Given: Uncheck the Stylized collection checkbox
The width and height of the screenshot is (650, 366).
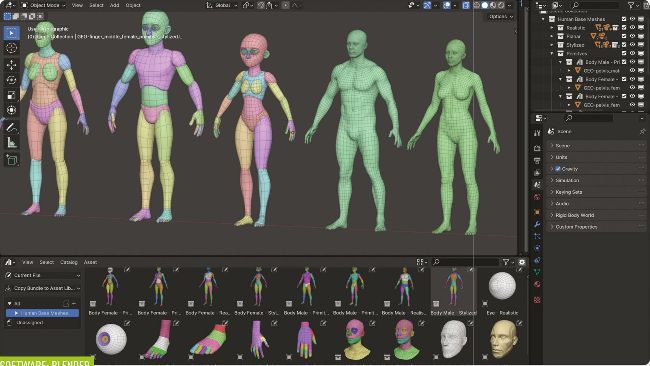Looking at the screenshot, I should tap(624, 45).
